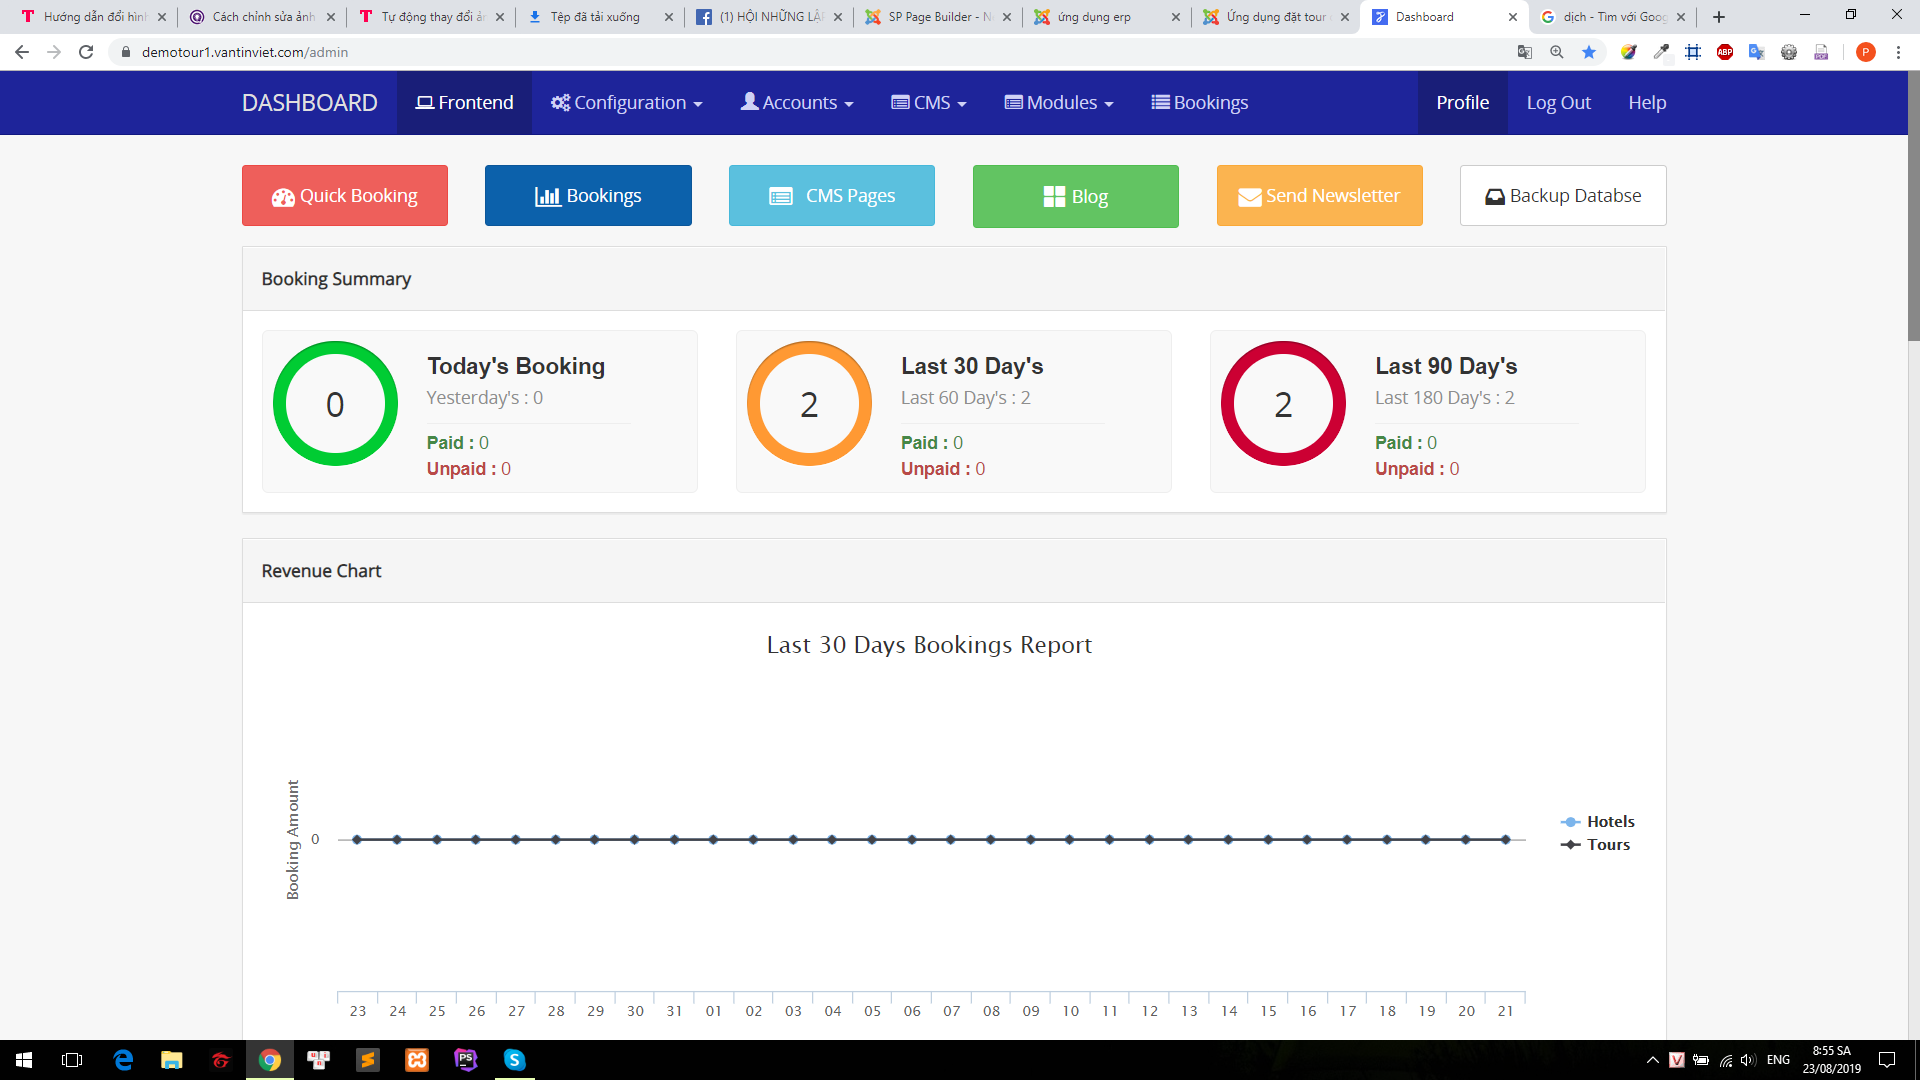
Task: Open the Blog shortcut
Action: click(x=1075, y=197)
